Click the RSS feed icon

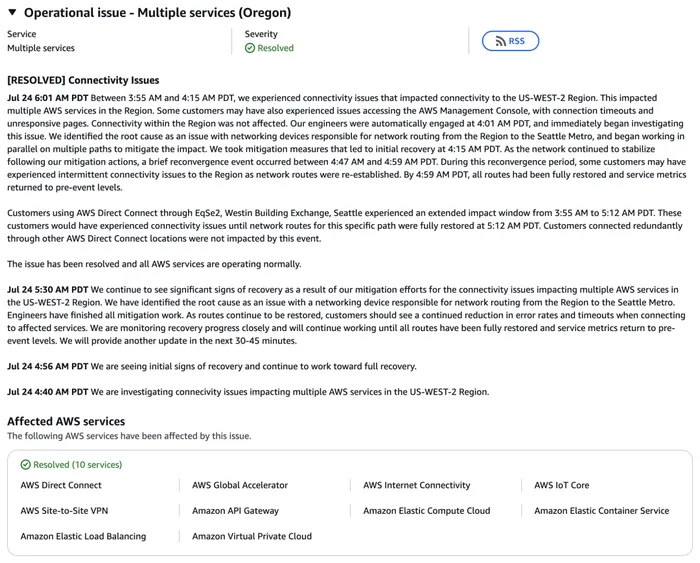[x=501, y=41]
